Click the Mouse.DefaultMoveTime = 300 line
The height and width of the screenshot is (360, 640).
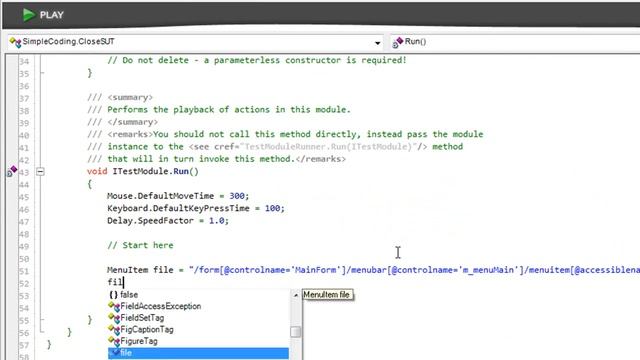pyautogui.click(x=178, y=196)
